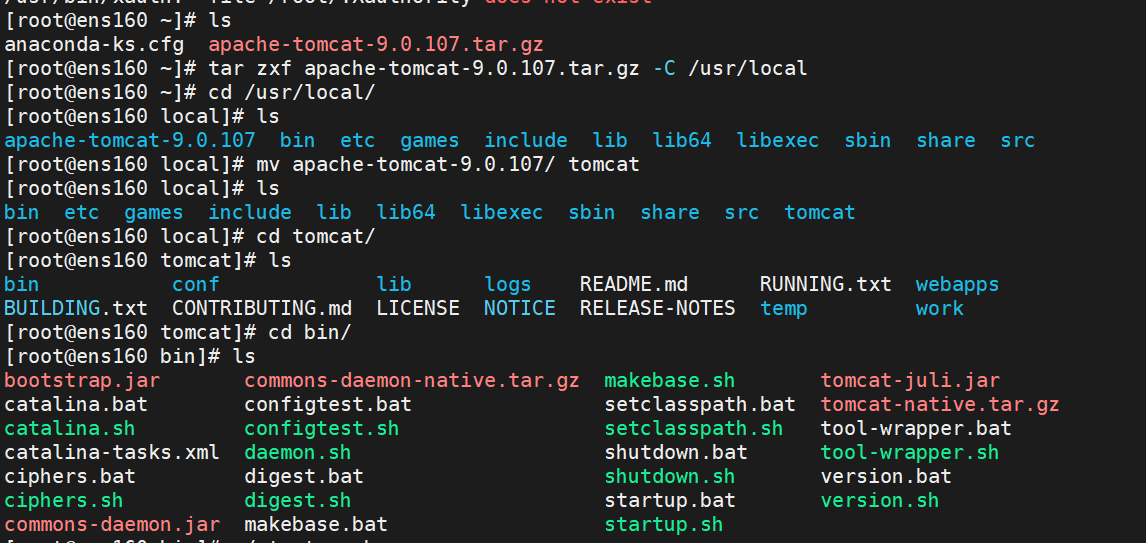
Task: Click the green configtest.sh script name
Action: (322, 428)
